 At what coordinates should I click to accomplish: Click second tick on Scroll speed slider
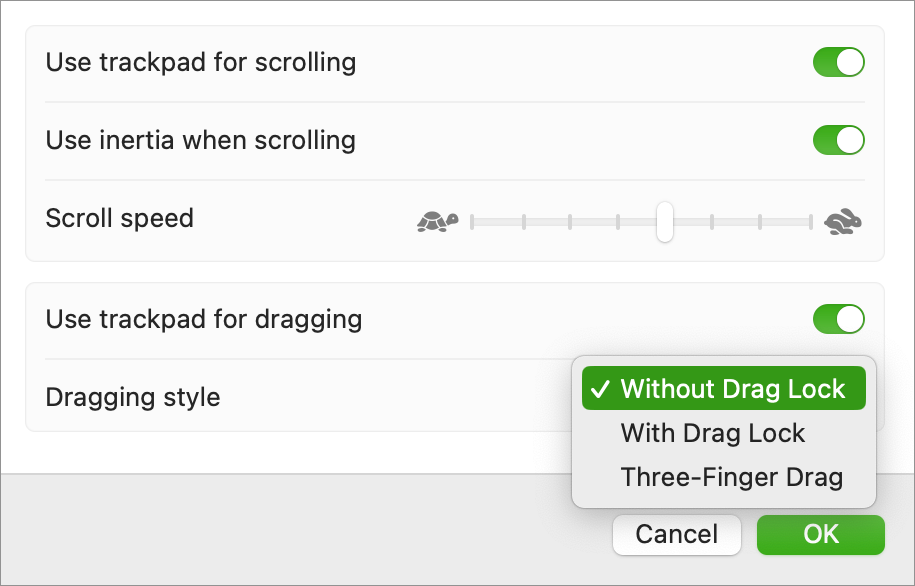524,222
